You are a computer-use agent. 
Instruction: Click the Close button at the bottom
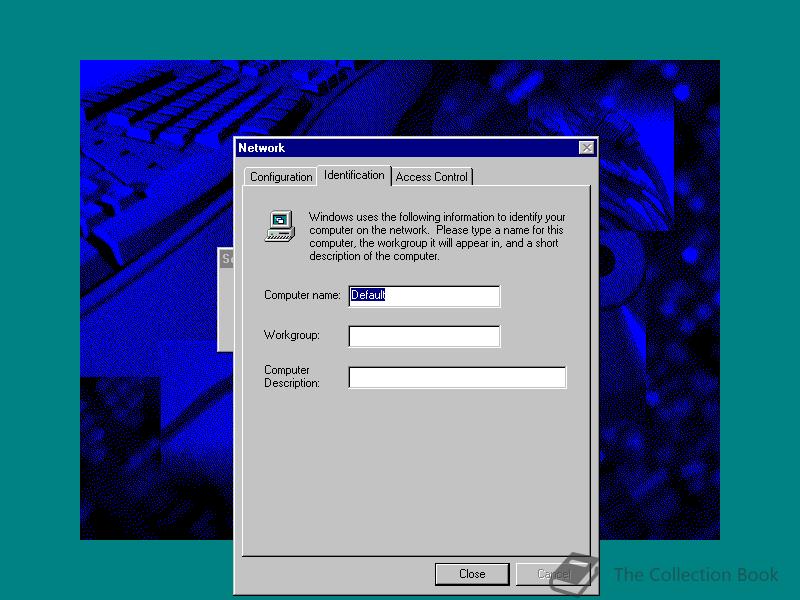click(x=472, y=574)
